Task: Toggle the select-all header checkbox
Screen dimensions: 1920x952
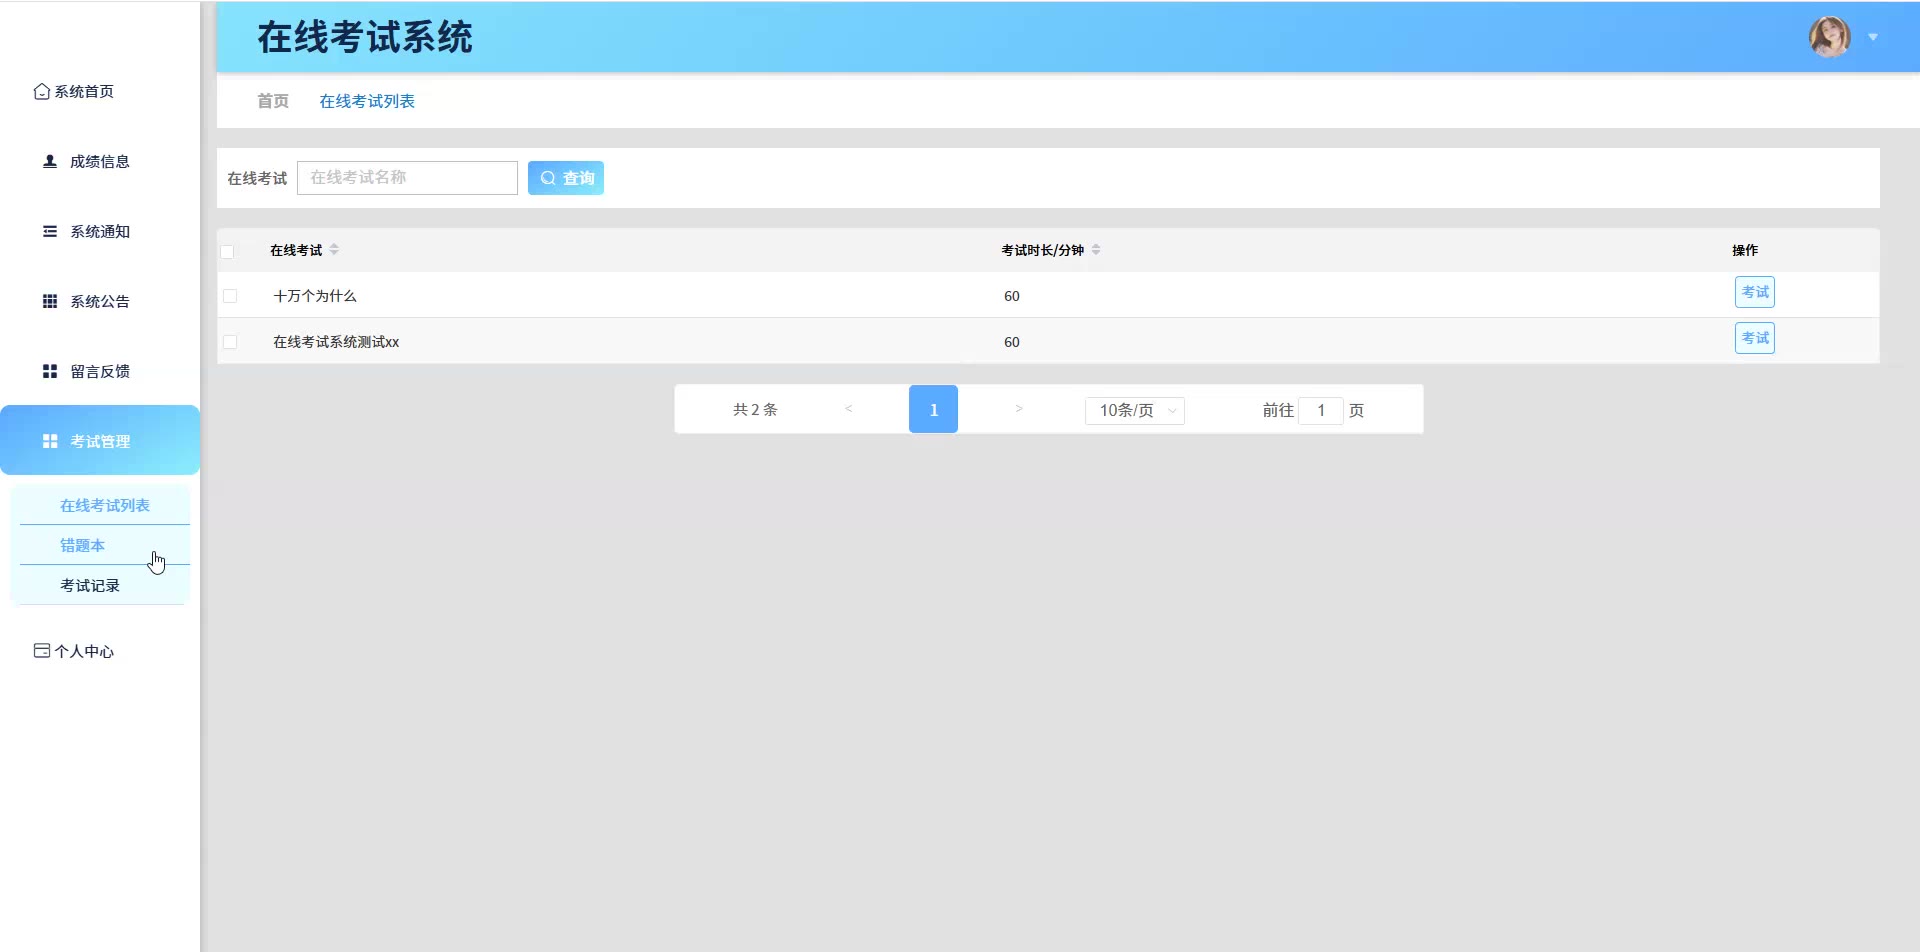Action: (x=227, y=251)
